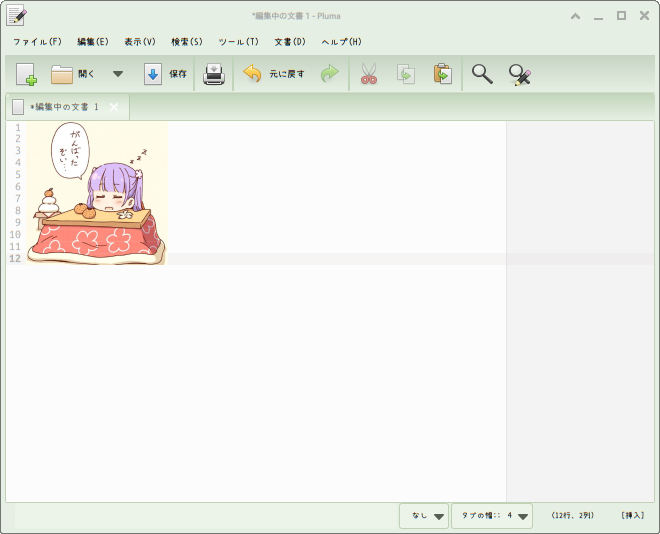Viewport: 660px width, 534px height.
Task: Save the document with the blue arrow icon
Action: [x=152, y=74]
